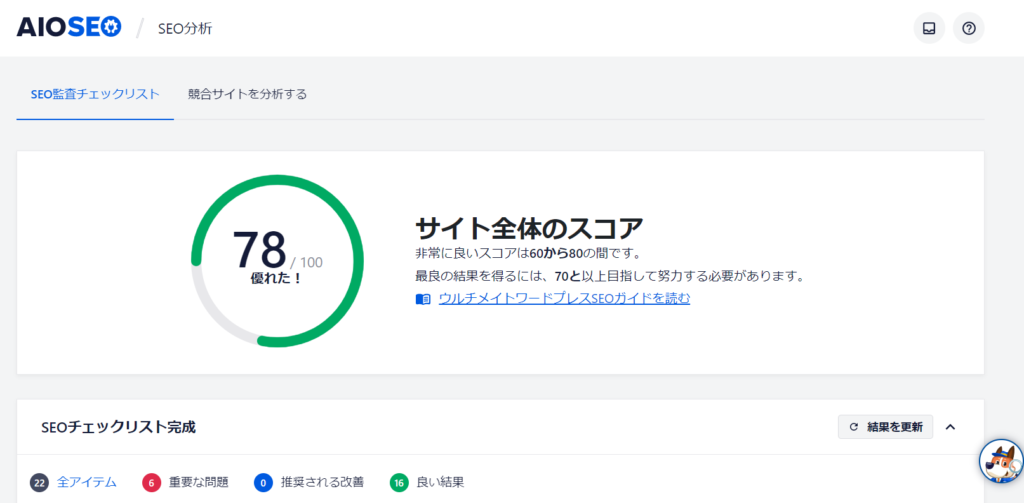Click the SEOチェックリスト完成 header text

(x=118, y=427)
